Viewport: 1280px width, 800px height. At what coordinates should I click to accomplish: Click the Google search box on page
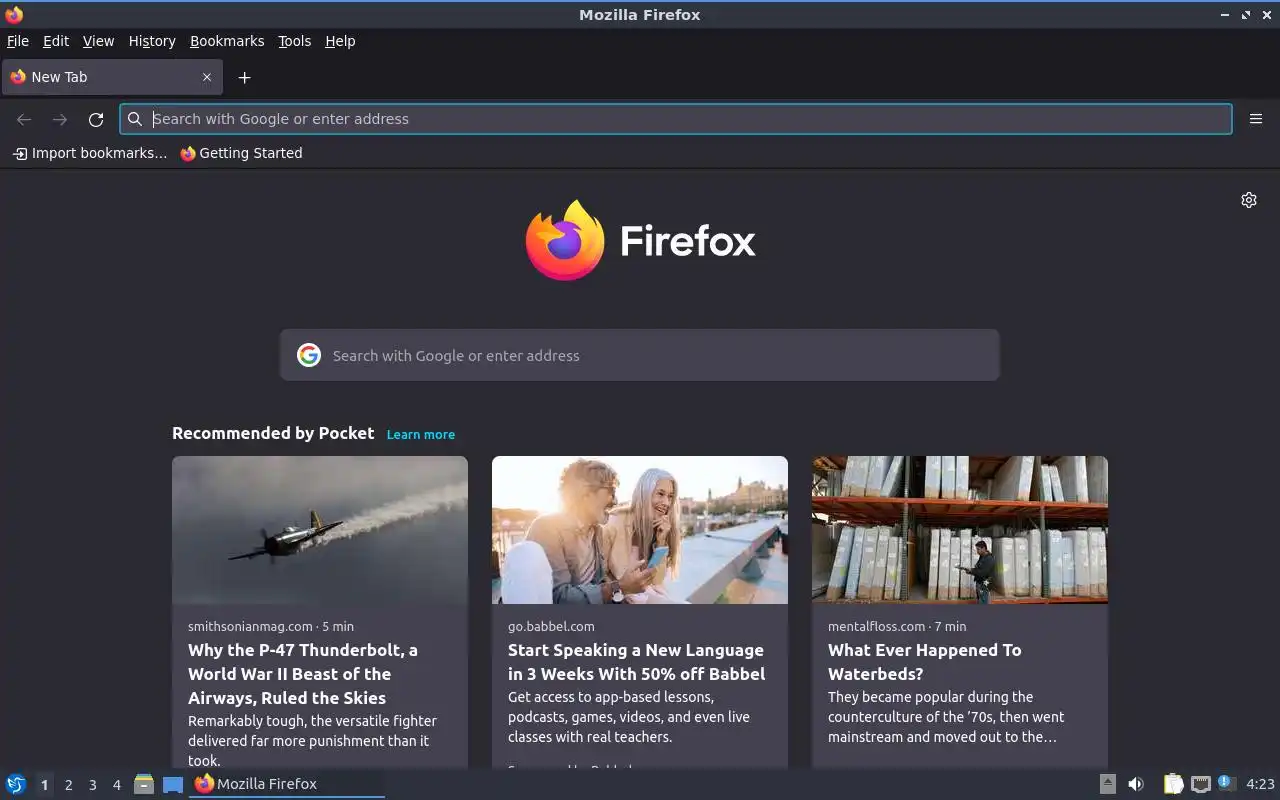click(x=640, y=355)
